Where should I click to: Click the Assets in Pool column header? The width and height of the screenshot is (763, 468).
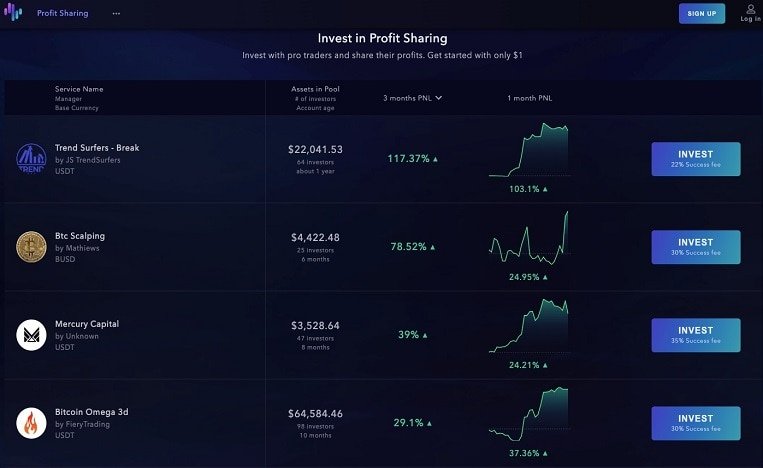pyautogui.click(x=315, y=89)
